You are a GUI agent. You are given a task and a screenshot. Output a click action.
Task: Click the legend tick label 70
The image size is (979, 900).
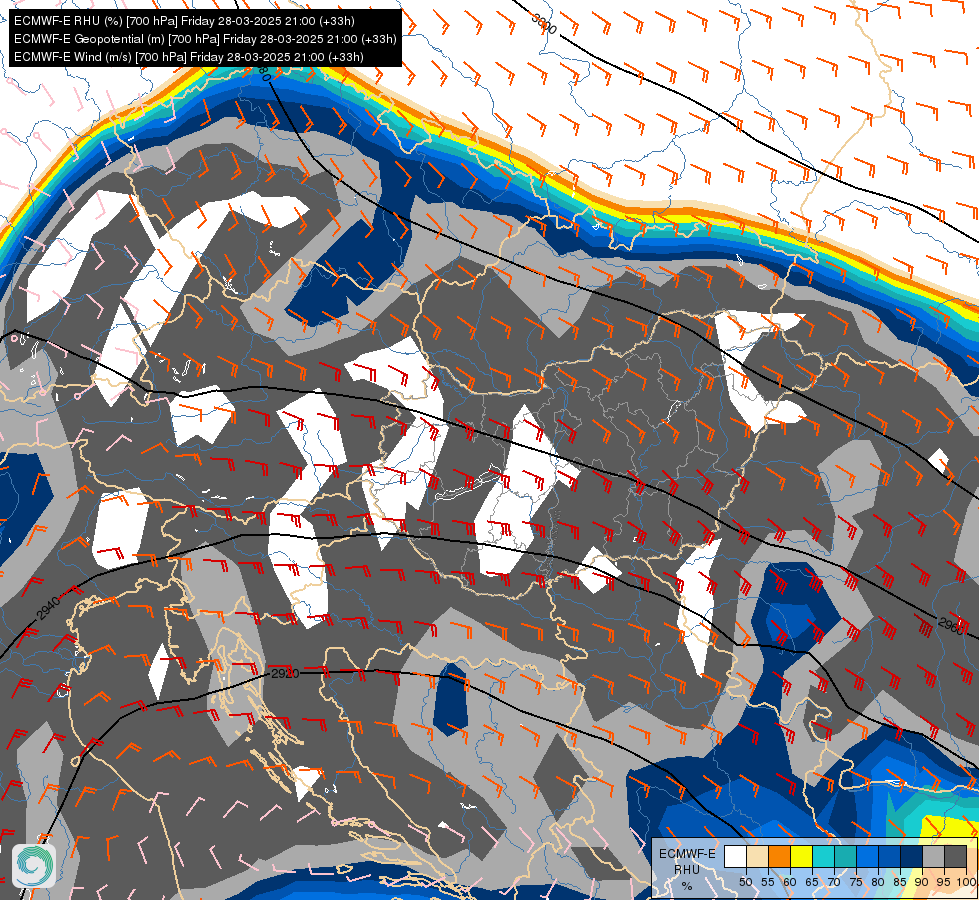click(x=834, y=882)
